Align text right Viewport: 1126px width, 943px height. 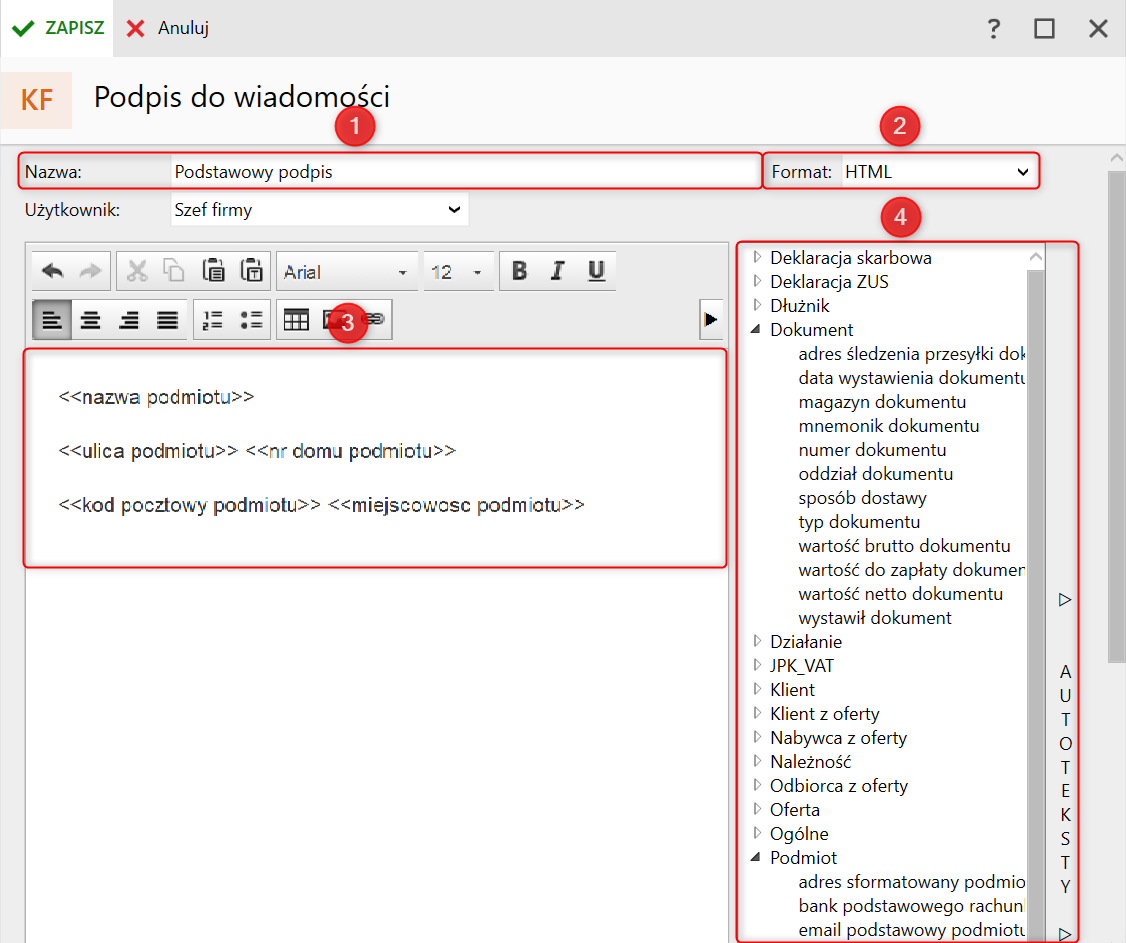pos(129,320)
